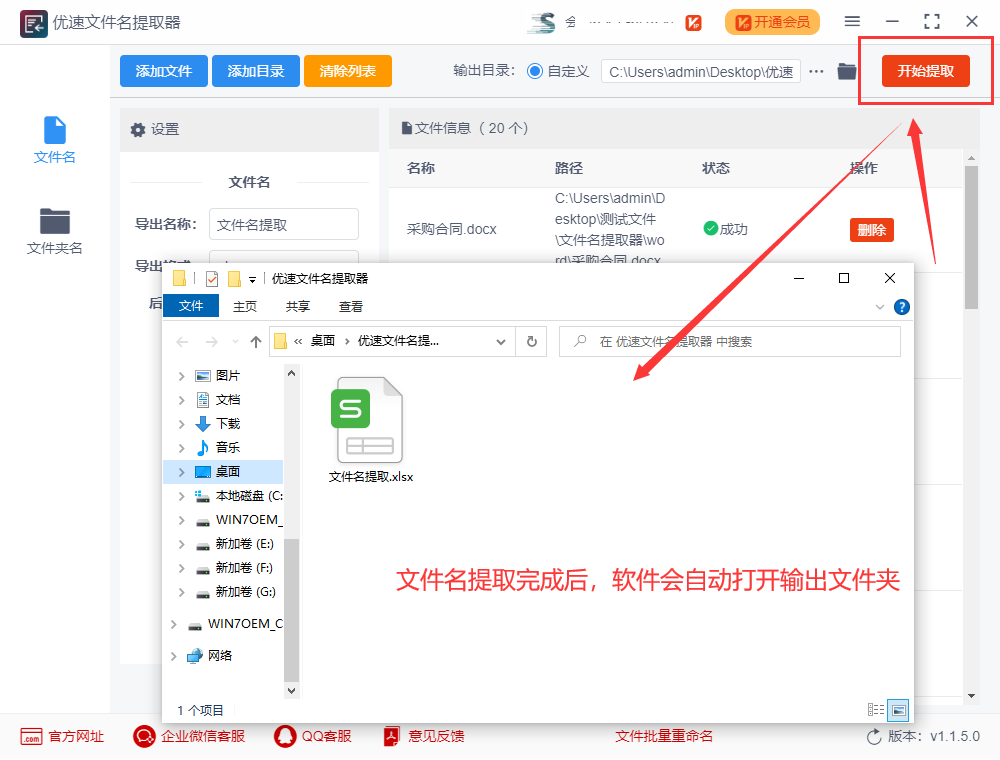1000x760 pixels.
Task: Click the app logo in title bar
Action: click(x=33, y=24)
